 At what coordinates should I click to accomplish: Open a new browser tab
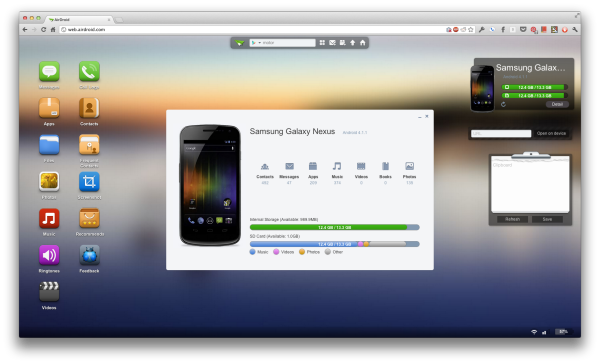pyautogui.click(x=119, y=20)
